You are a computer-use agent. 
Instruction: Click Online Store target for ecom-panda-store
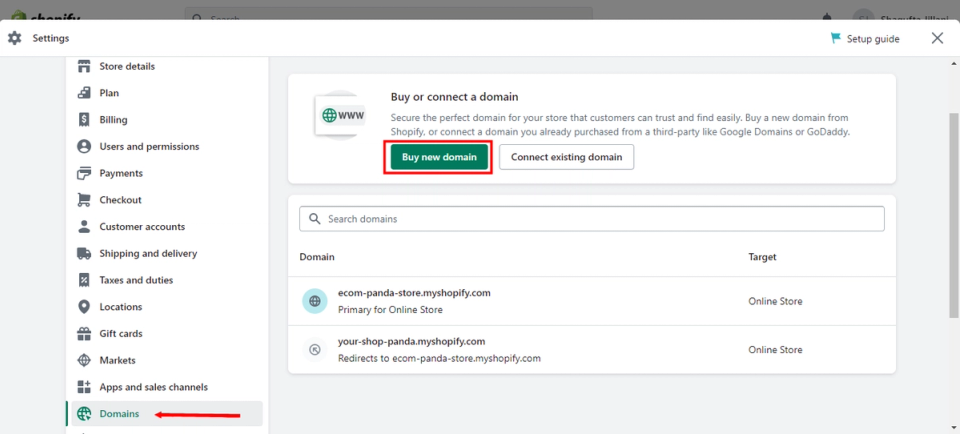point(775,301)
